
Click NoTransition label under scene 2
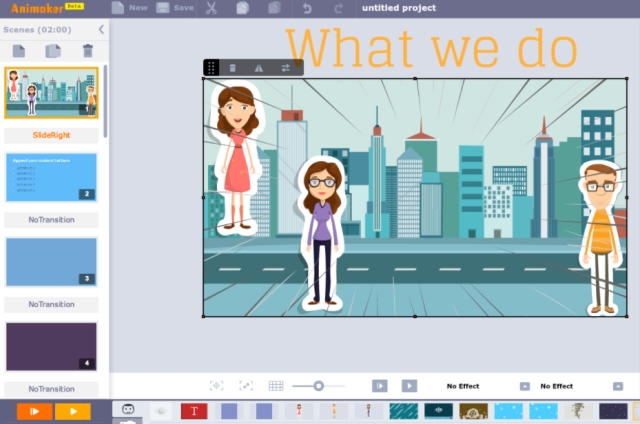tap(52, 219)
